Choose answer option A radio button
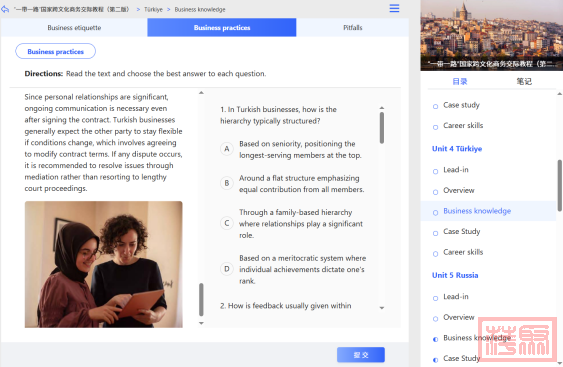563x367 pixels. (227, 149)
